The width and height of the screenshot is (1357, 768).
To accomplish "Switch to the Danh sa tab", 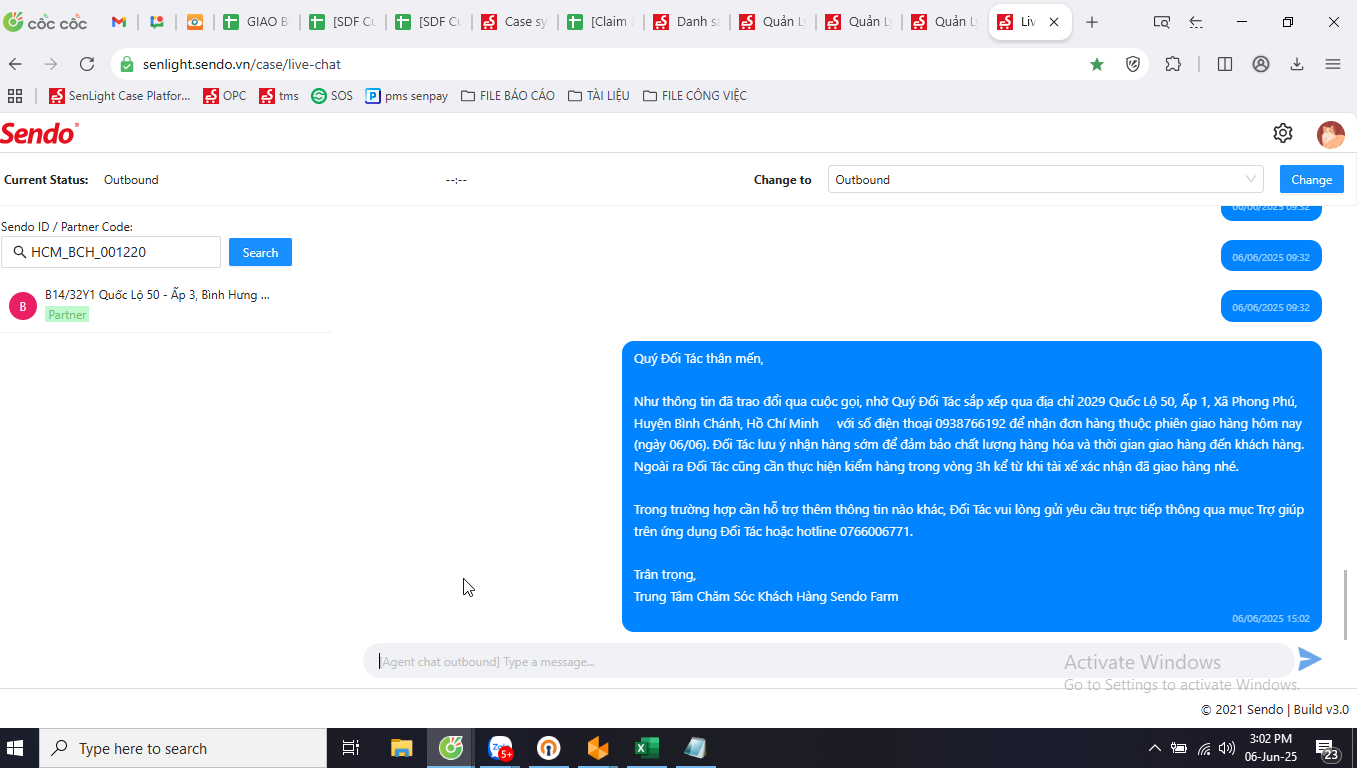I will pos(687,22).
